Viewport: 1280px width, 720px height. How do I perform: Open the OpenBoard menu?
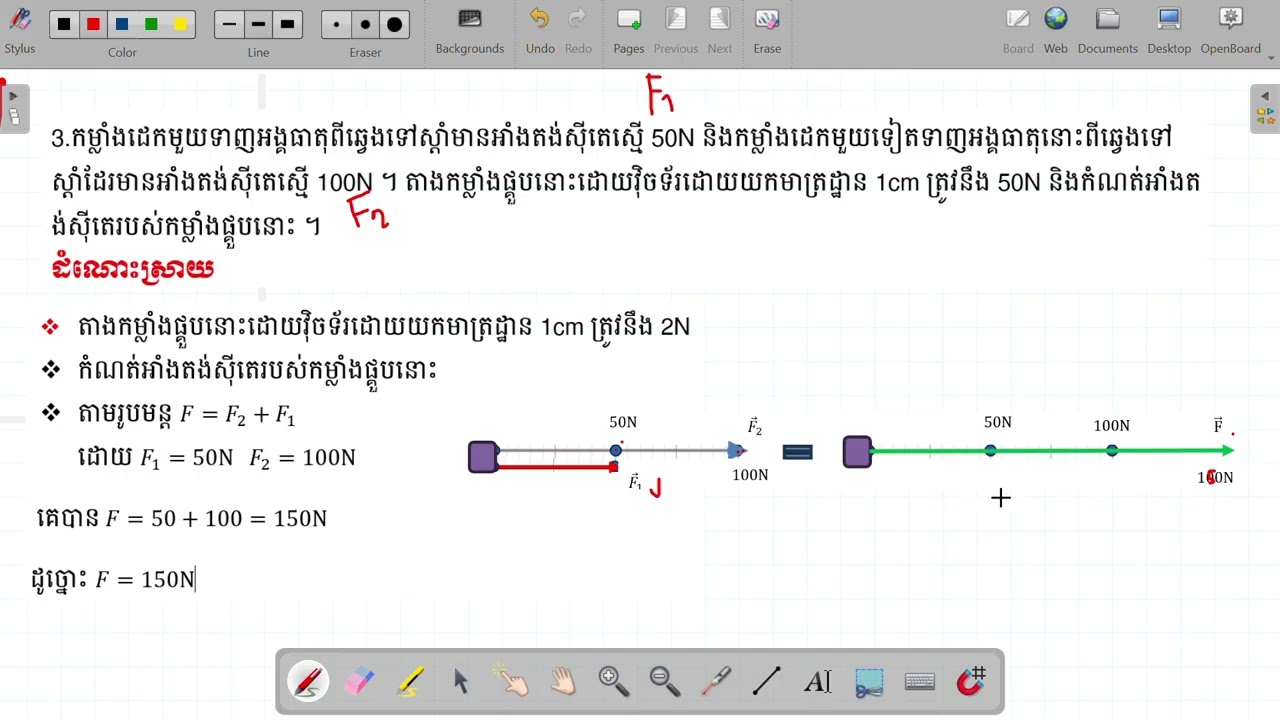point(1231,30)
